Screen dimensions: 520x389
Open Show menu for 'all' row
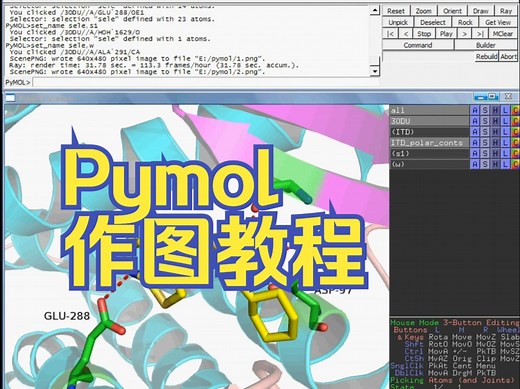[x=485, y=110]
